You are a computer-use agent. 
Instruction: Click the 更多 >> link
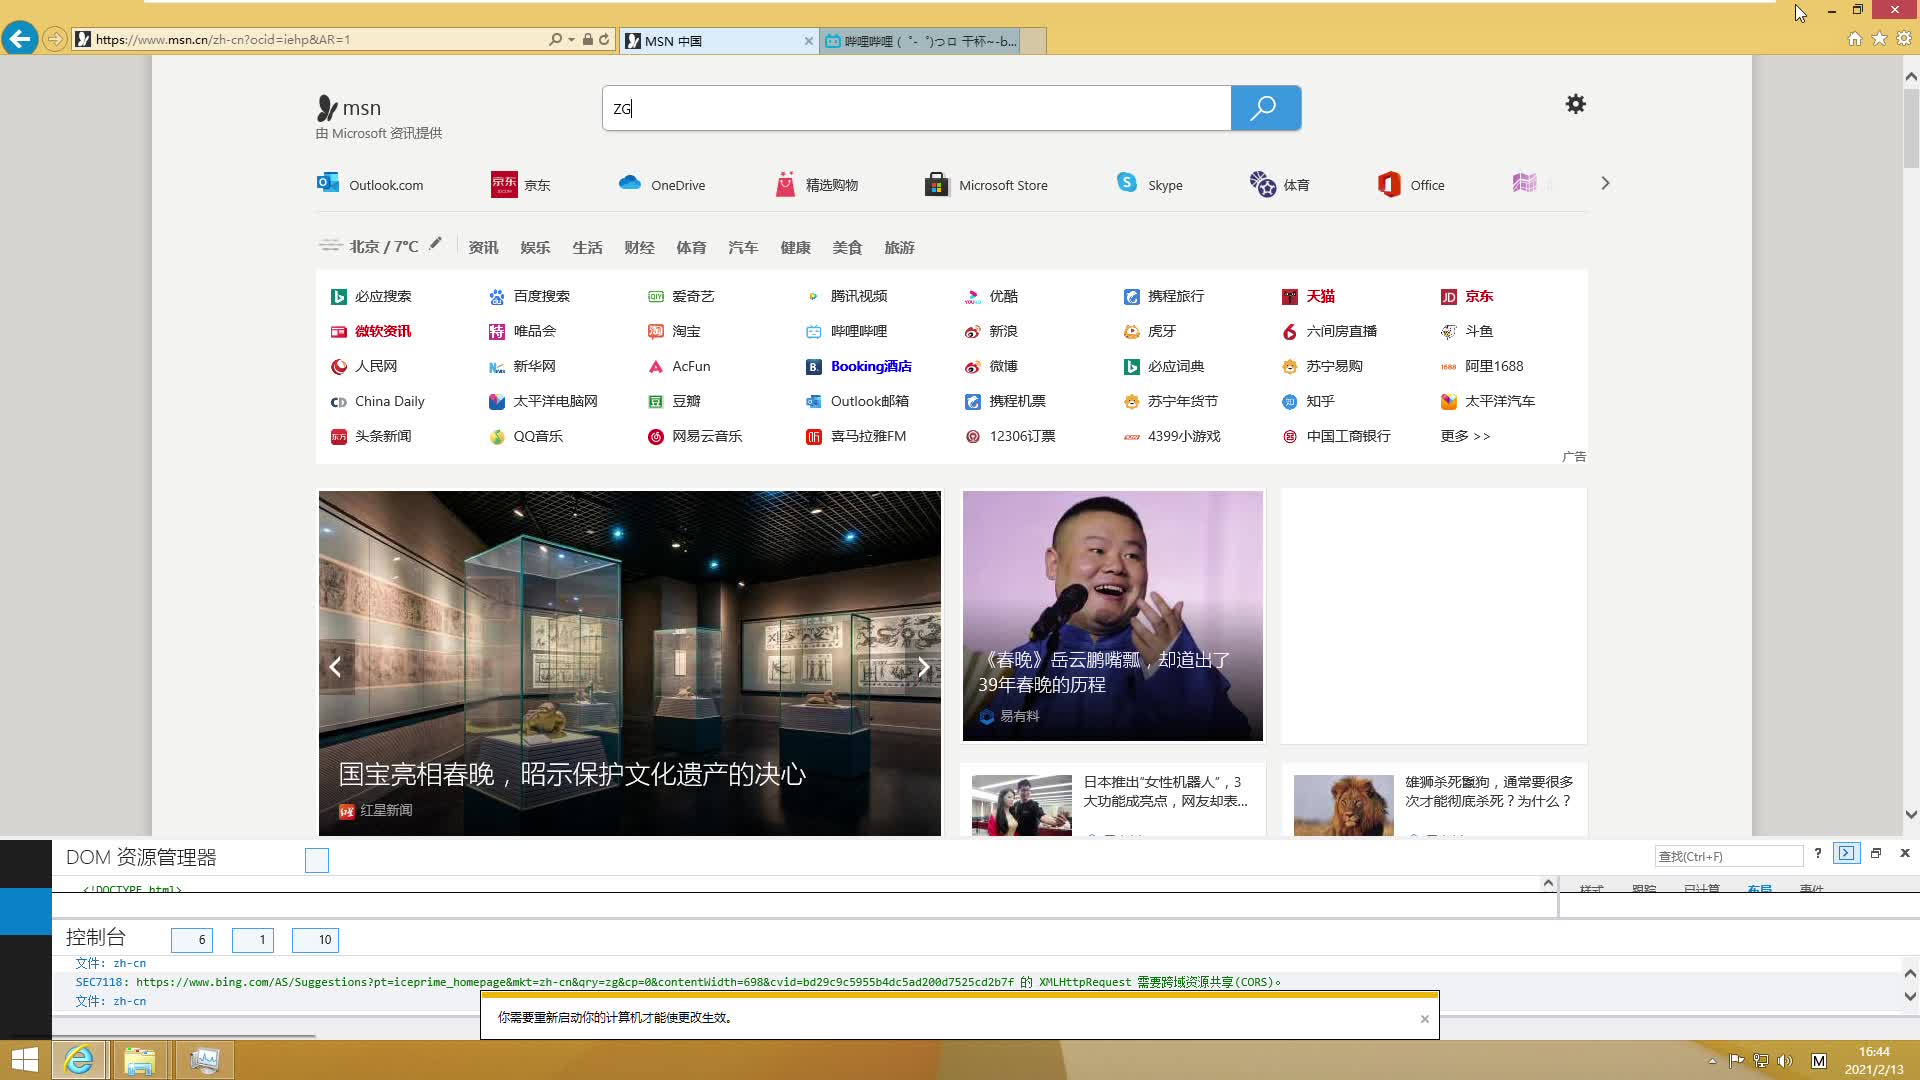point(1465,436)
